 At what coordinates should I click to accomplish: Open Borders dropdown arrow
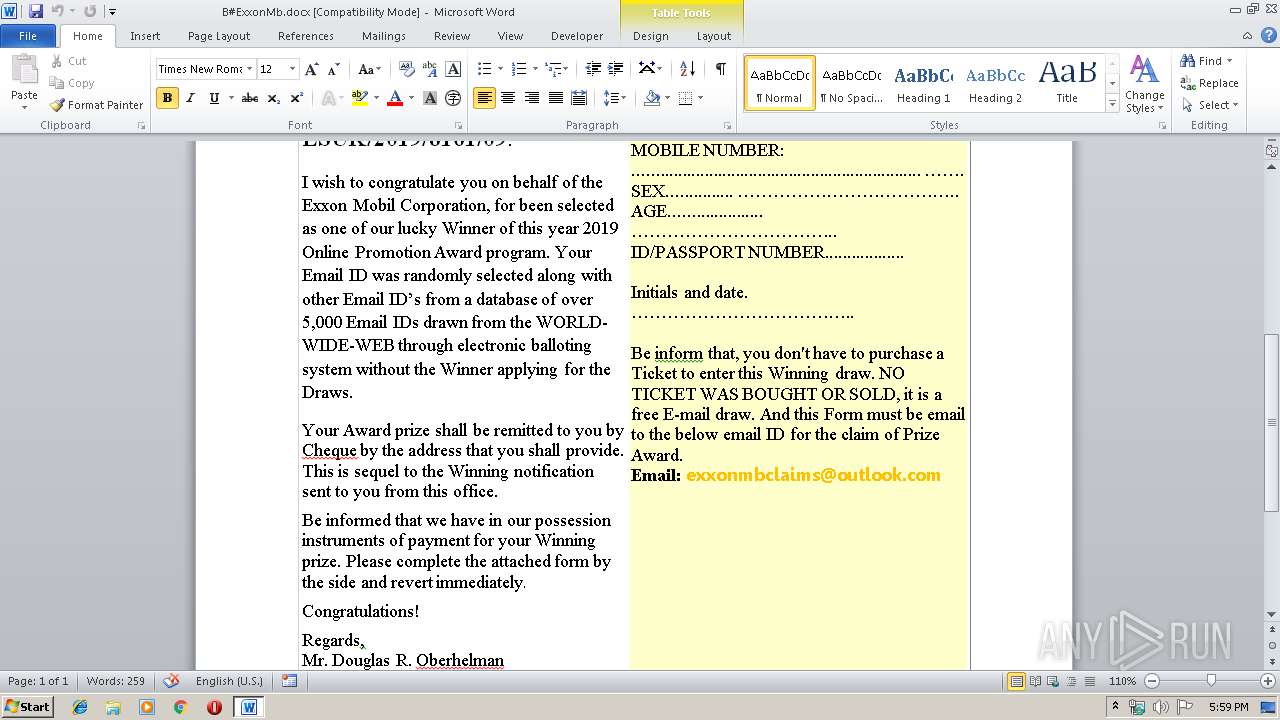(x=700, y=98)
